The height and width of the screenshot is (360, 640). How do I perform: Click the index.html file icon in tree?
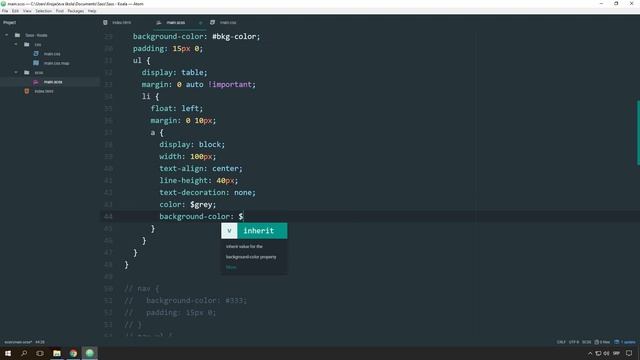pos(27,91)
